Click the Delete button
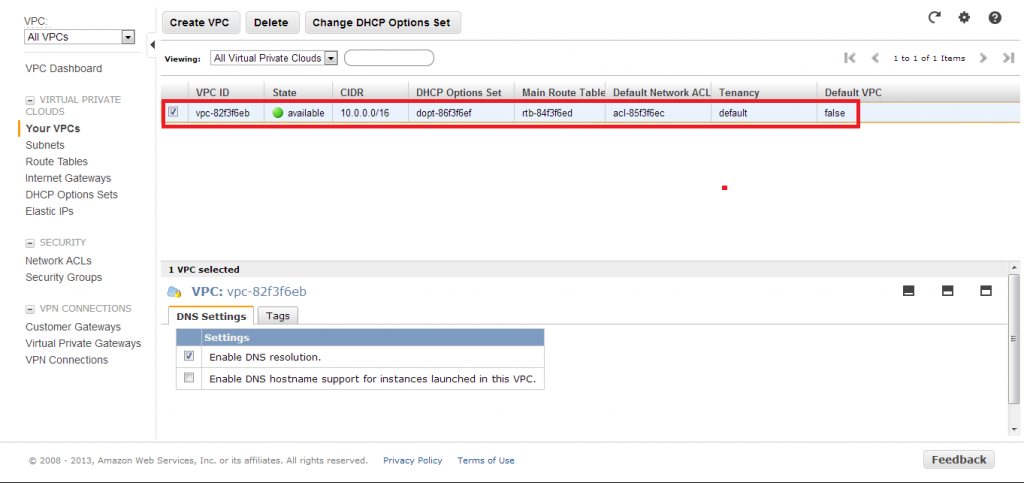 pyautogui.click(x=271, y=22)
